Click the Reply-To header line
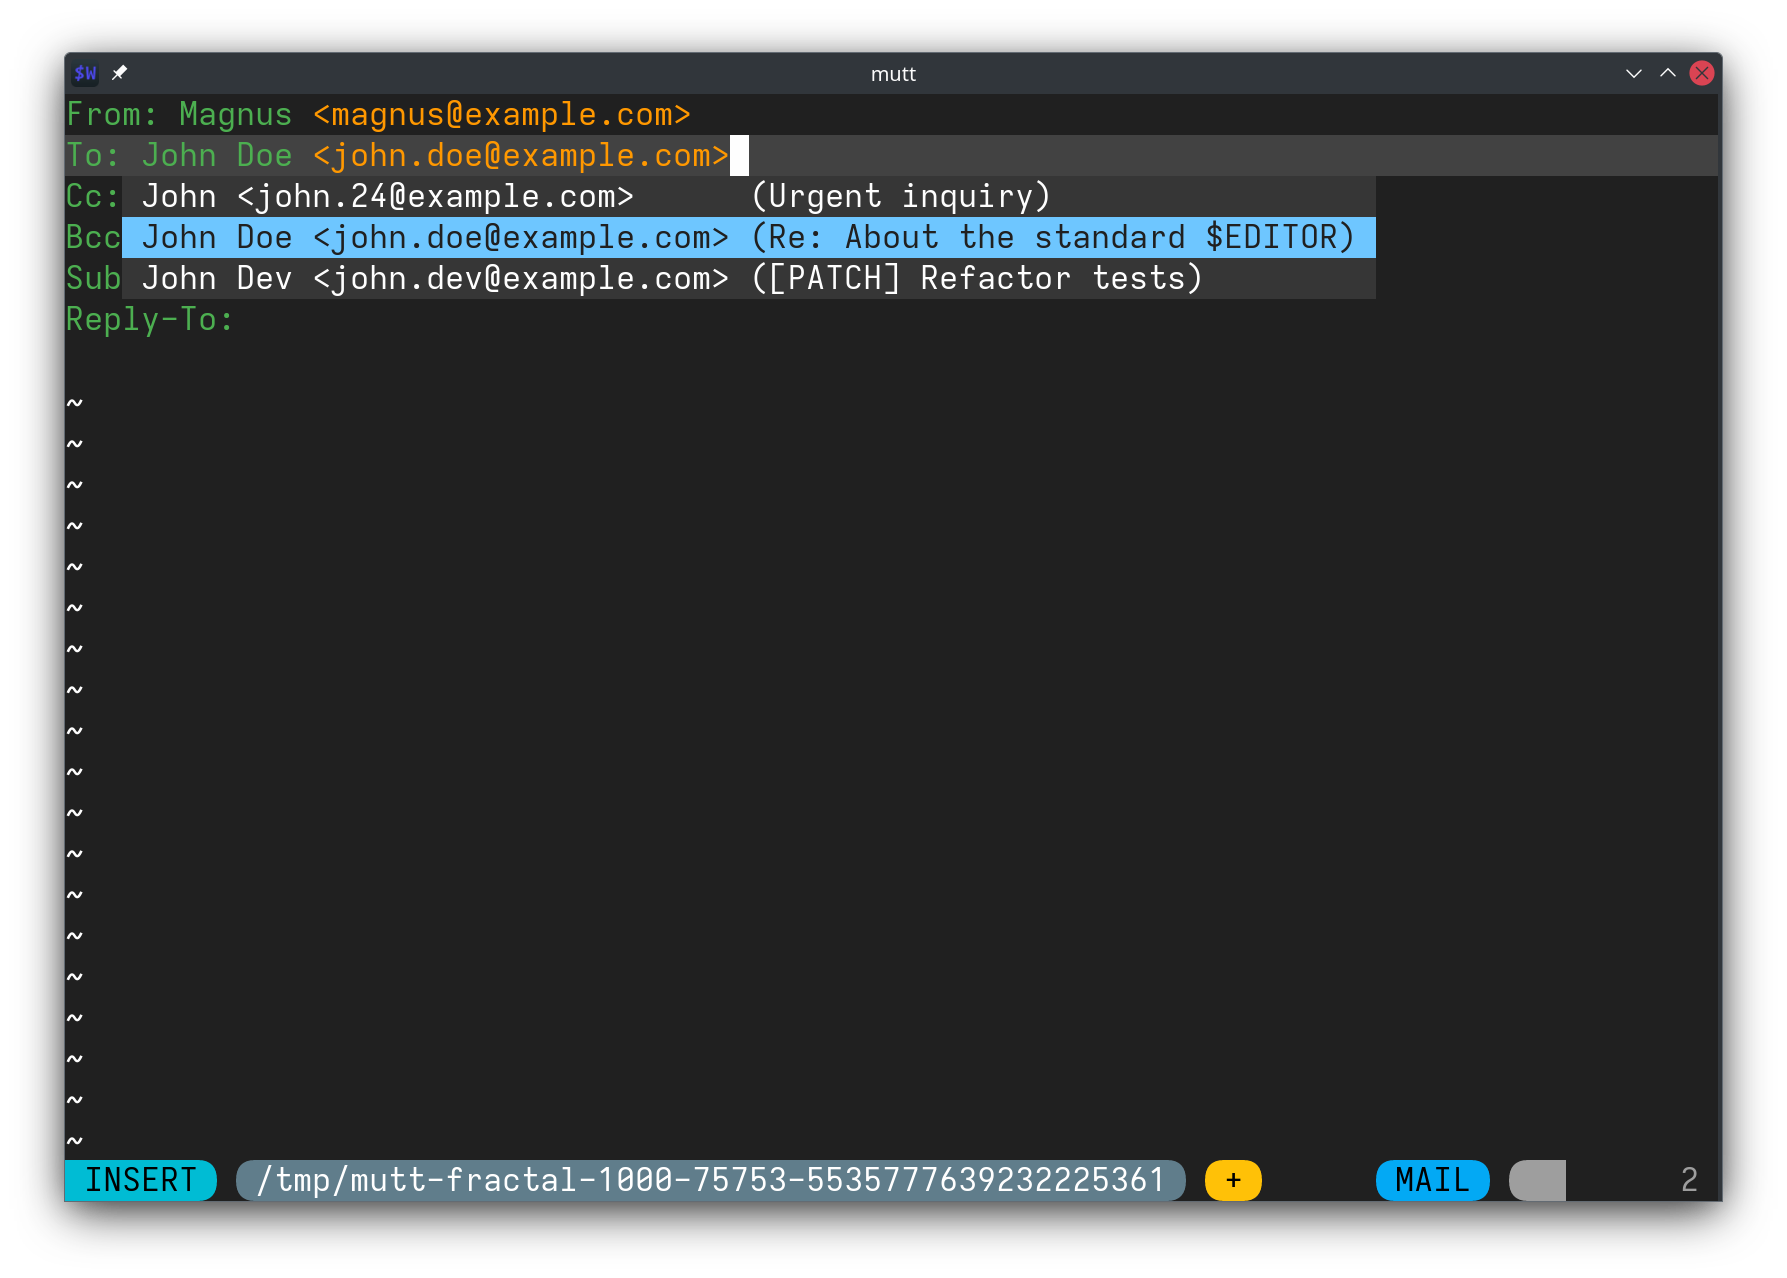This screenshot has height=1278, width=1787. [x=150, y=319]
